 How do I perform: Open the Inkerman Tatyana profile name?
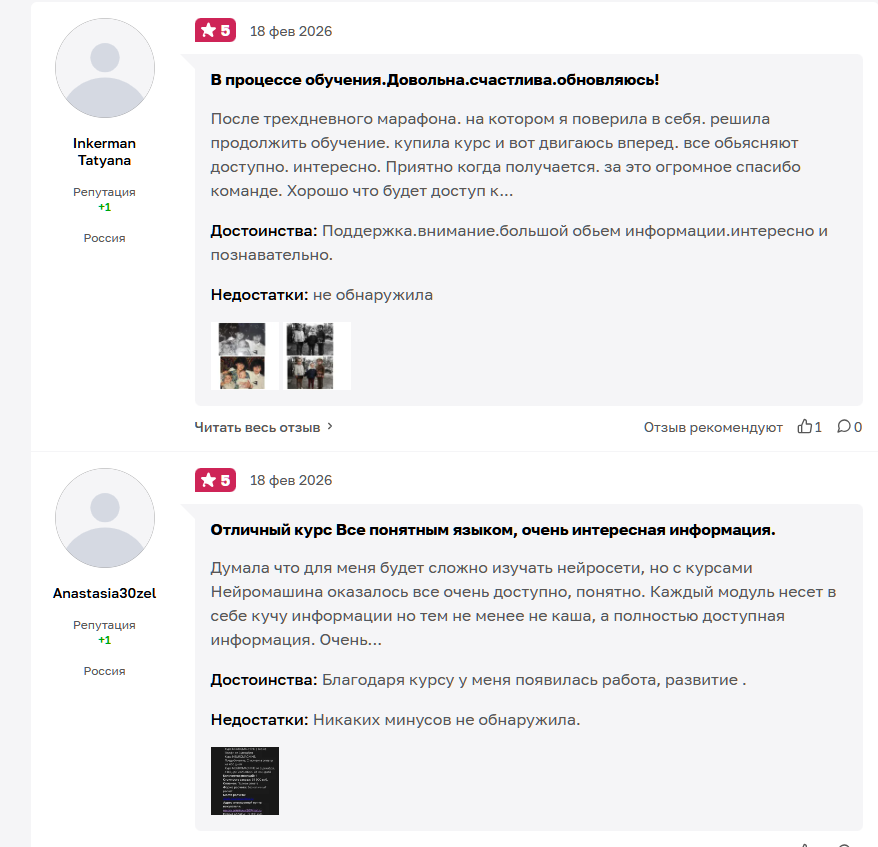pyautogui.click(x=105, y=152)
